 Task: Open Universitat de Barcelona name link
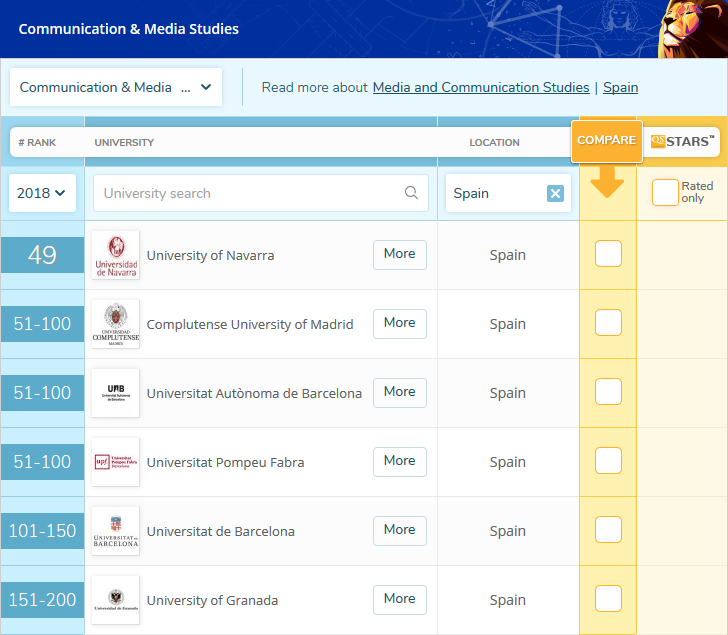[x=221, y=531]
